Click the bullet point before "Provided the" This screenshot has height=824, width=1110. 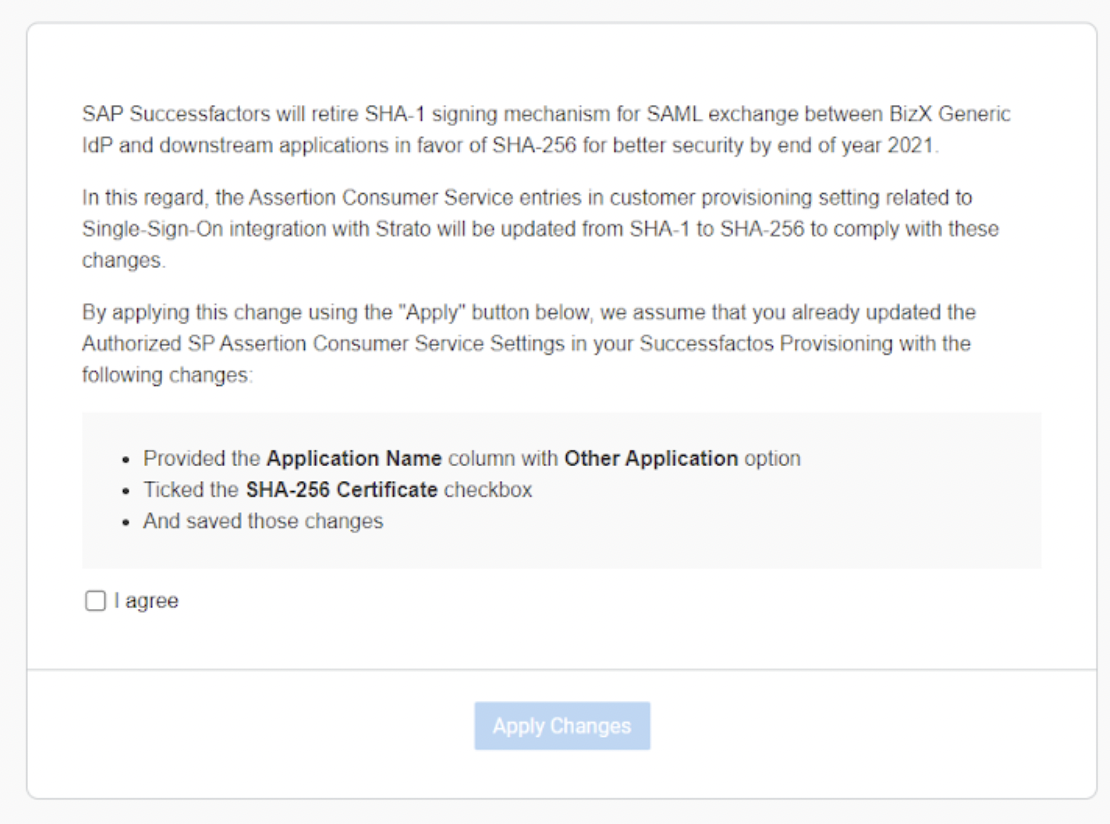pos(126,460)
